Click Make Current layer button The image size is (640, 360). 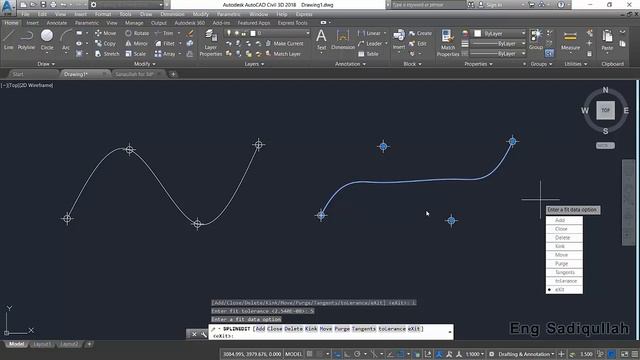(284, 43)
